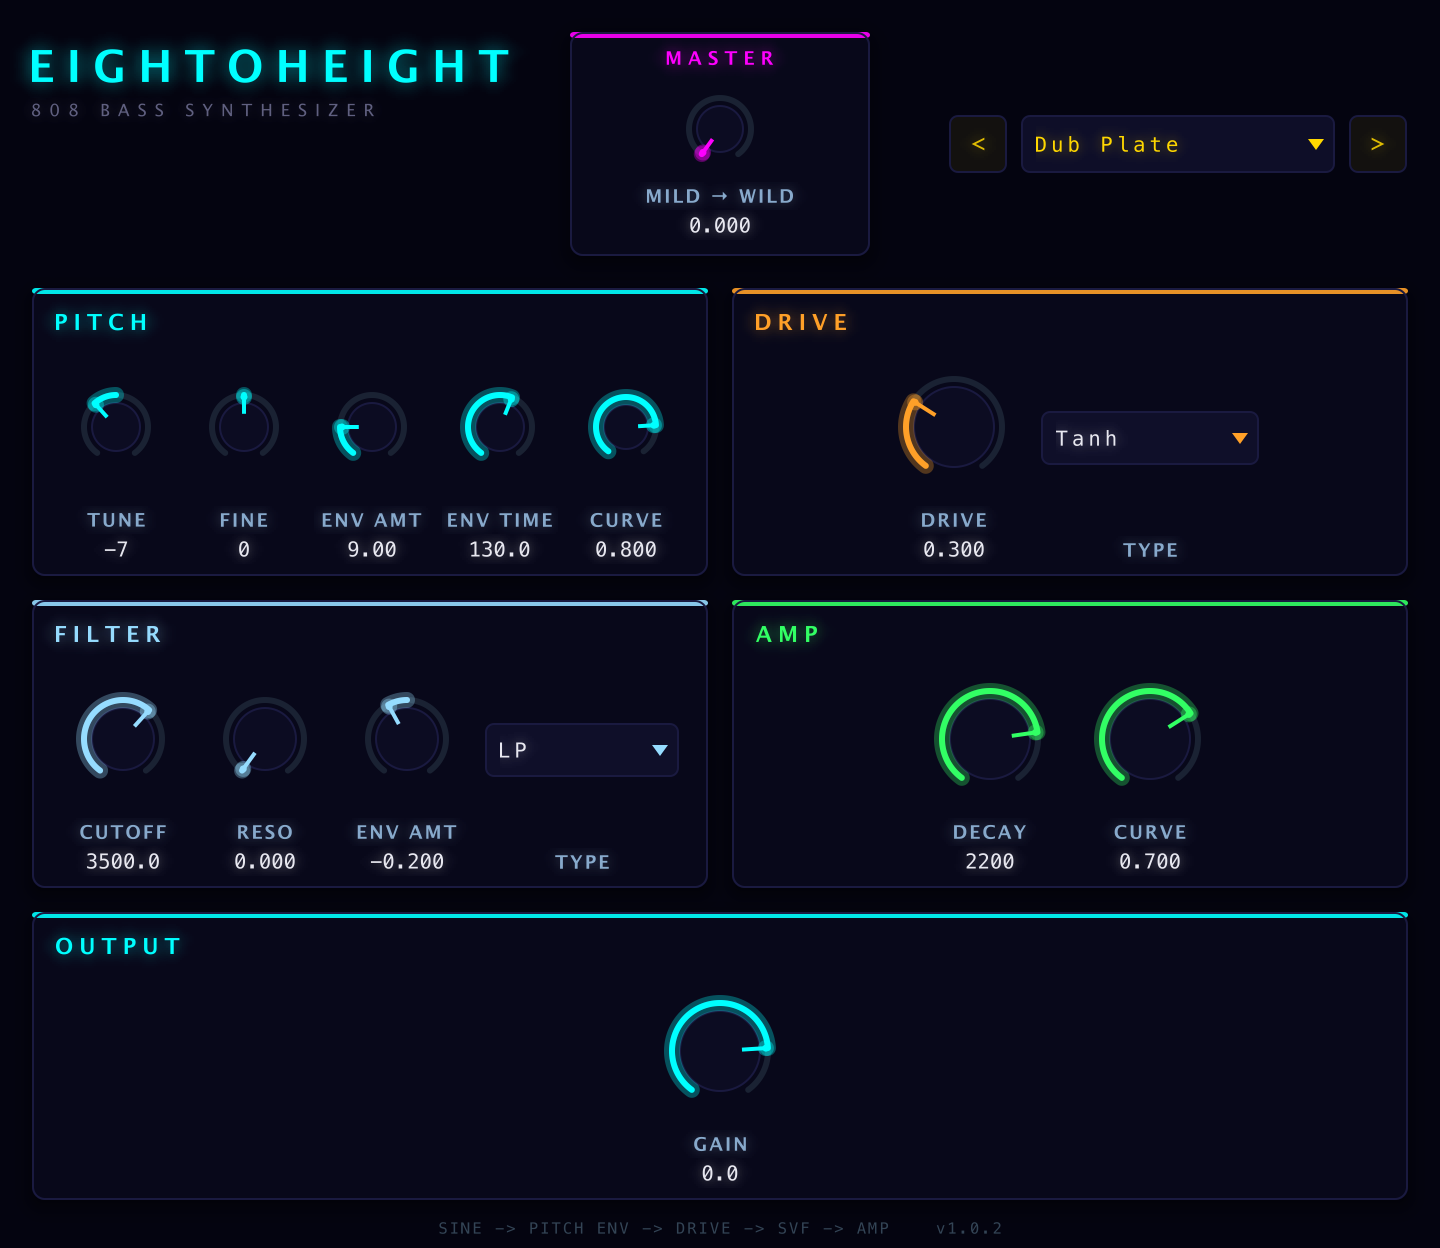
Task: Click the PITCH section heading
Action: (102, 322)
